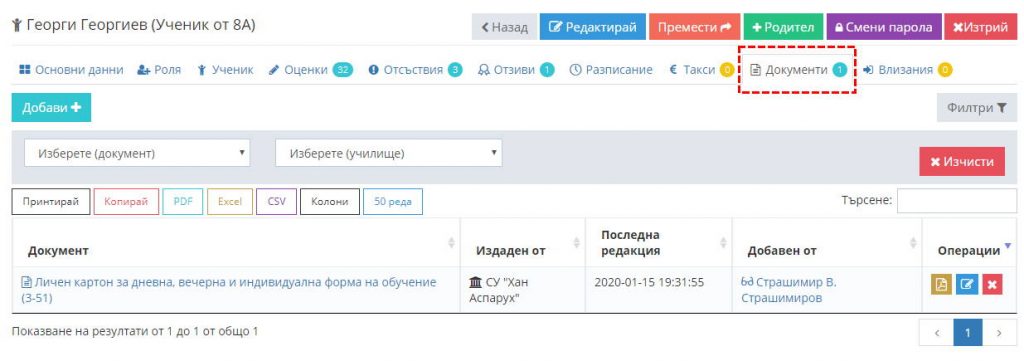This screenshot has height=361, width=1024.
Task: Clear filters with Изчисти button
Action: pos(963,161)
